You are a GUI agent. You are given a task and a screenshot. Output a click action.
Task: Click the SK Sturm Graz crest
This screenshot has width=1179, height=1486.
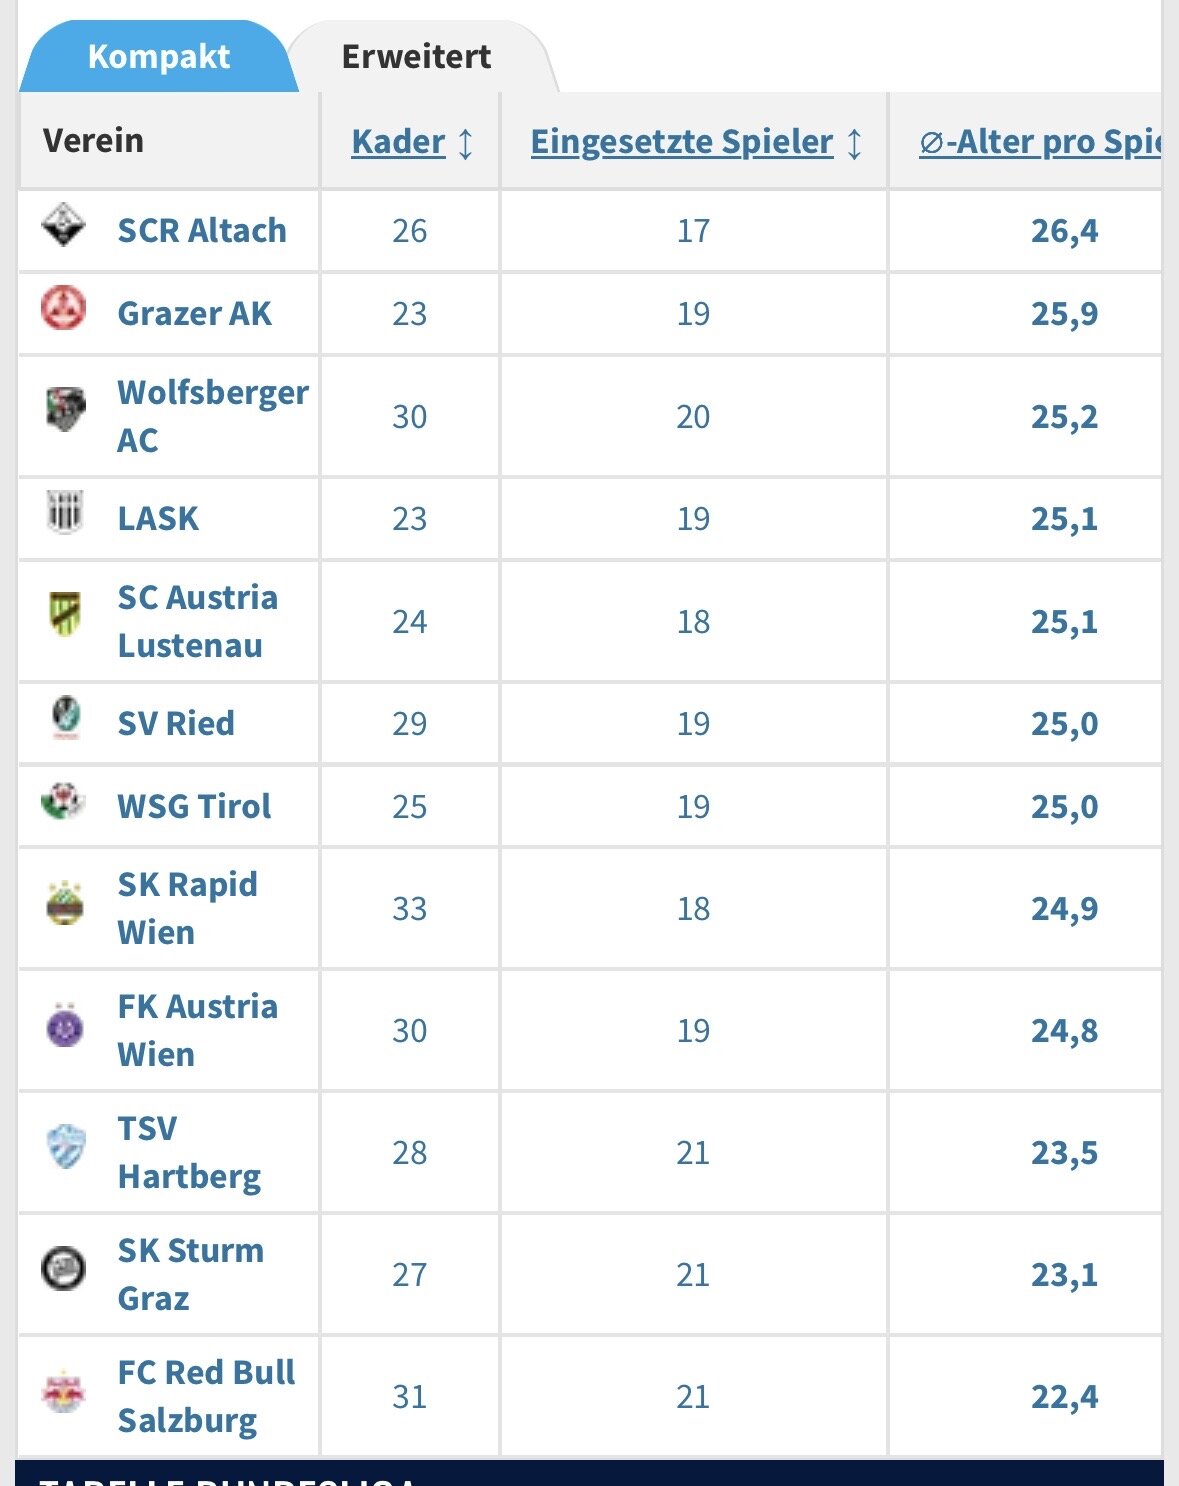pos(63,1270)
